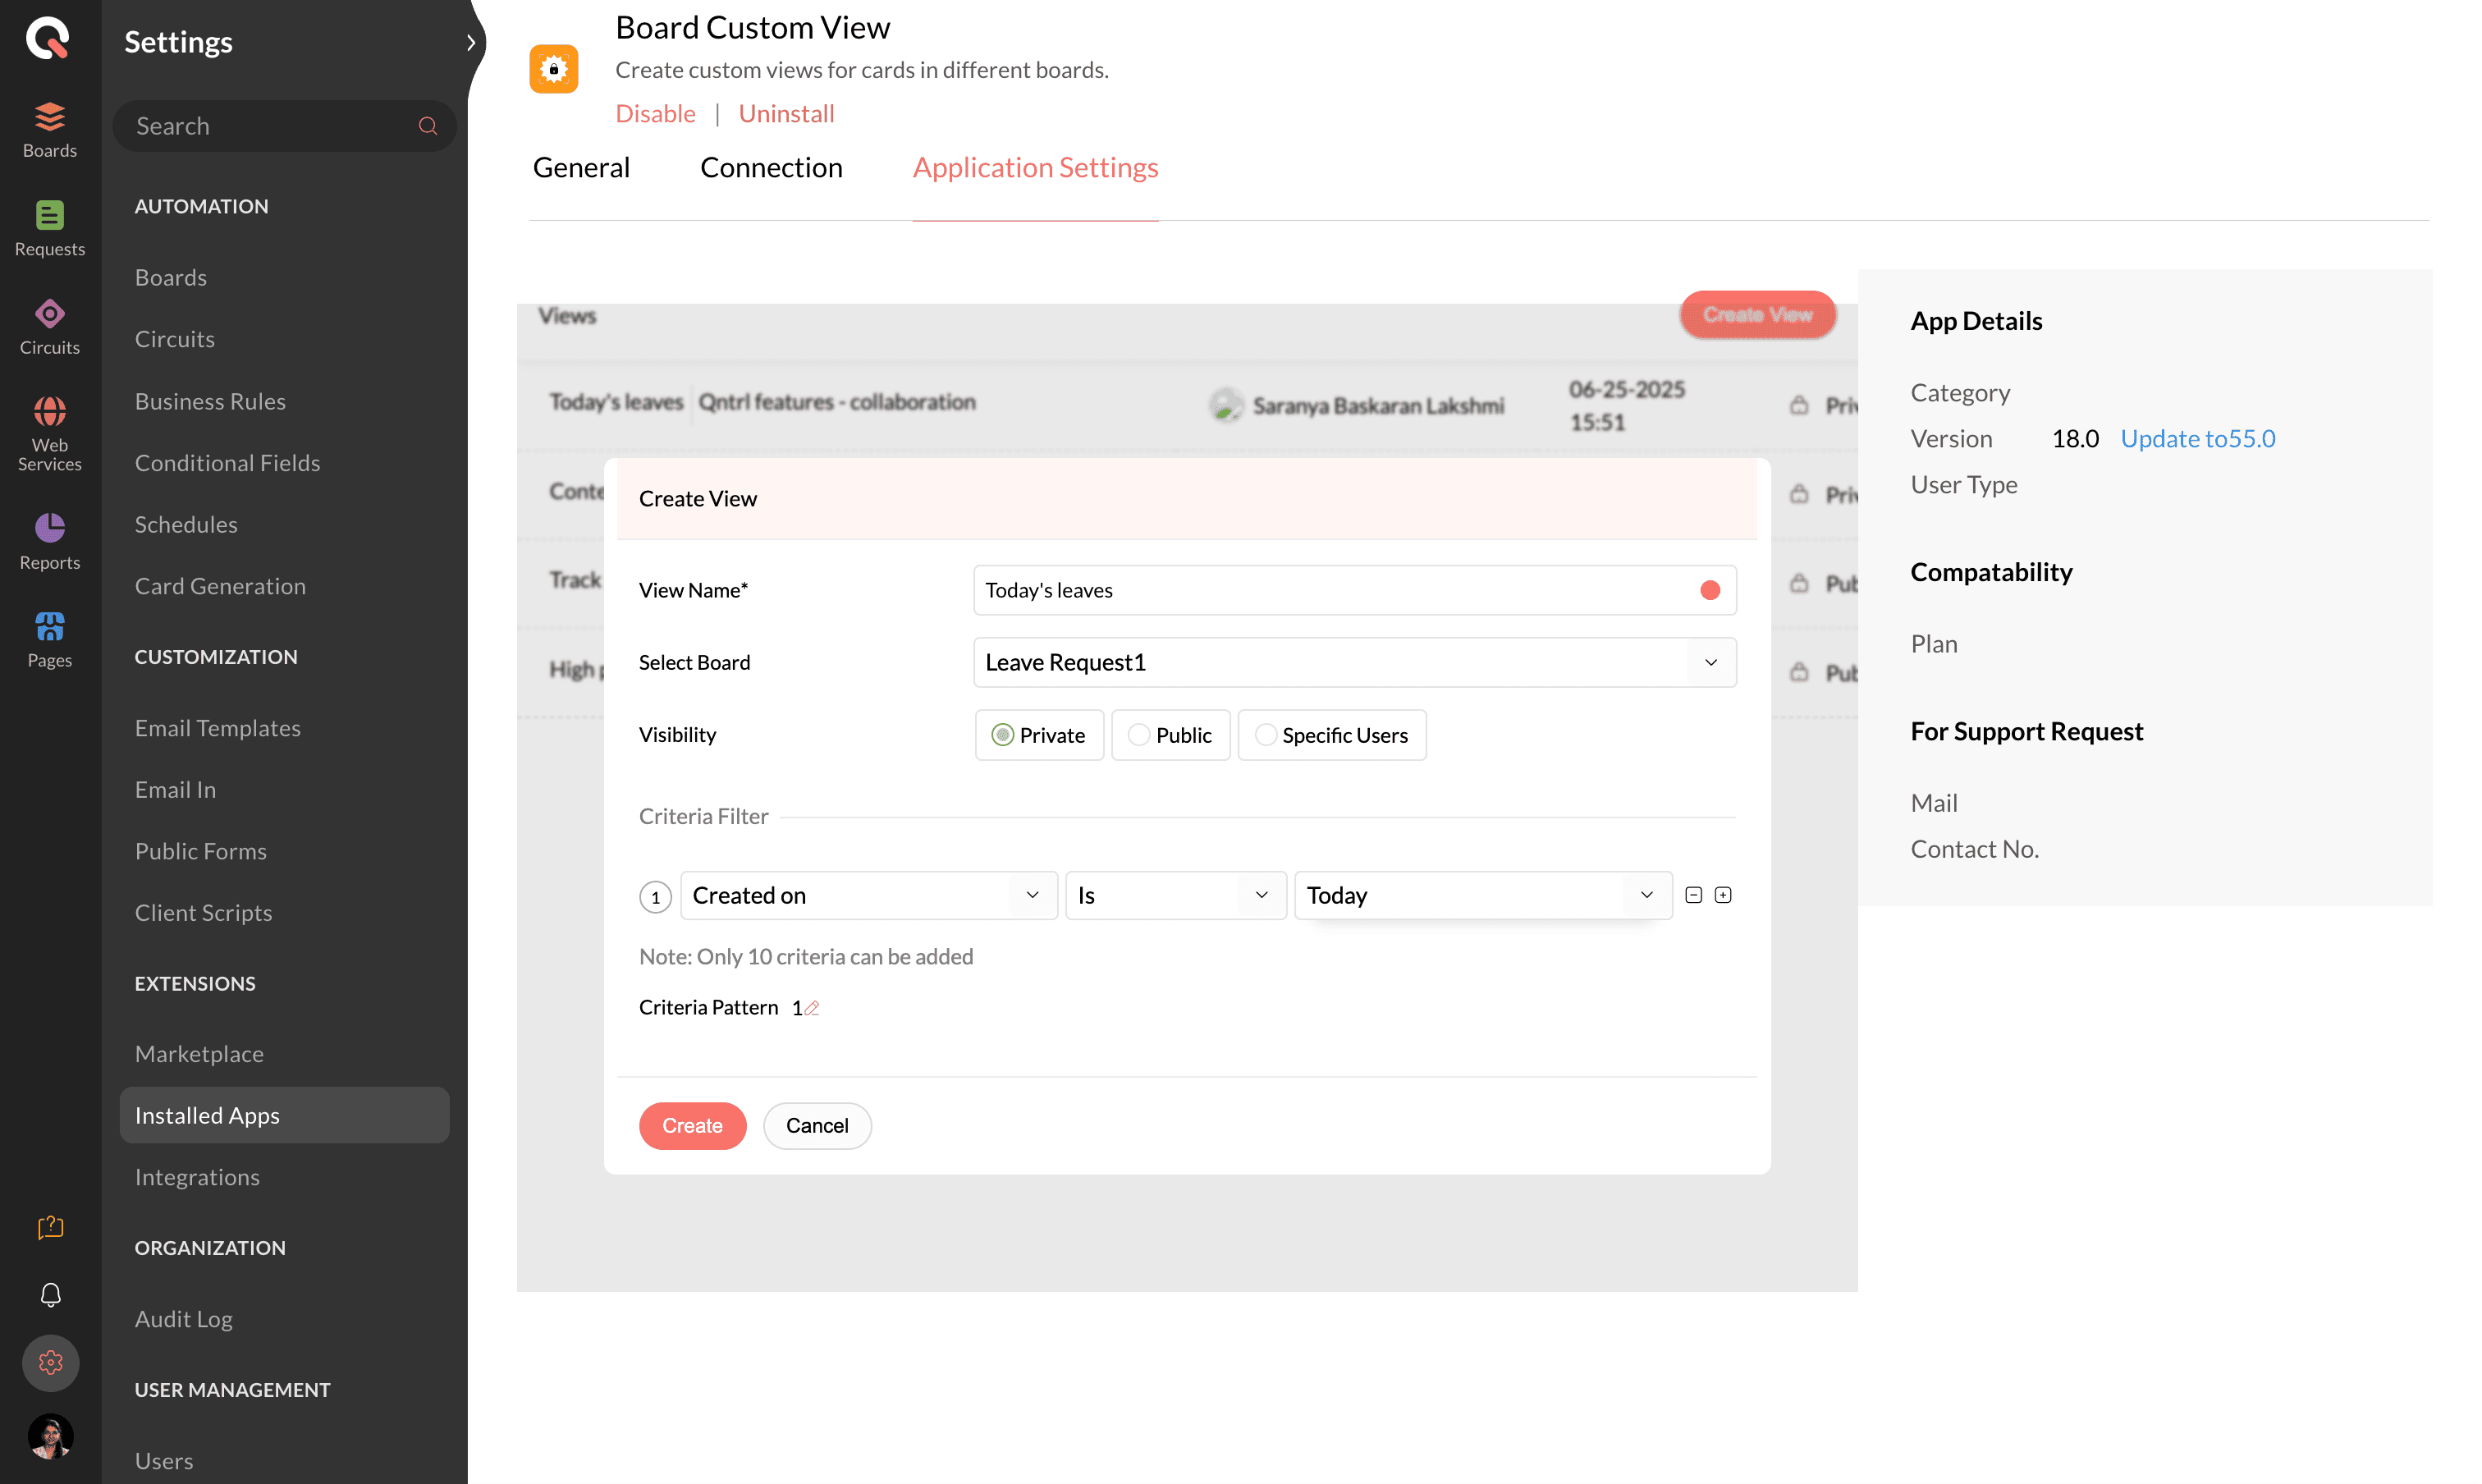Click the Create button in dialog
Screen dimensions: 2482x1484
click(692, 1125)
